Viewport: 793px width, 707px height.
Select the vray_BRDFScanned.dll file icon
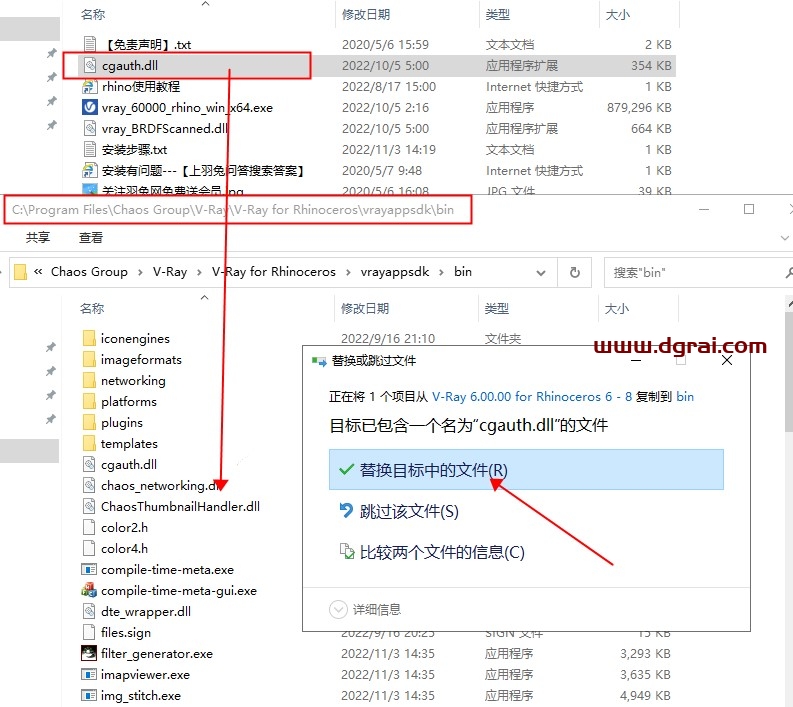(90, 129)
